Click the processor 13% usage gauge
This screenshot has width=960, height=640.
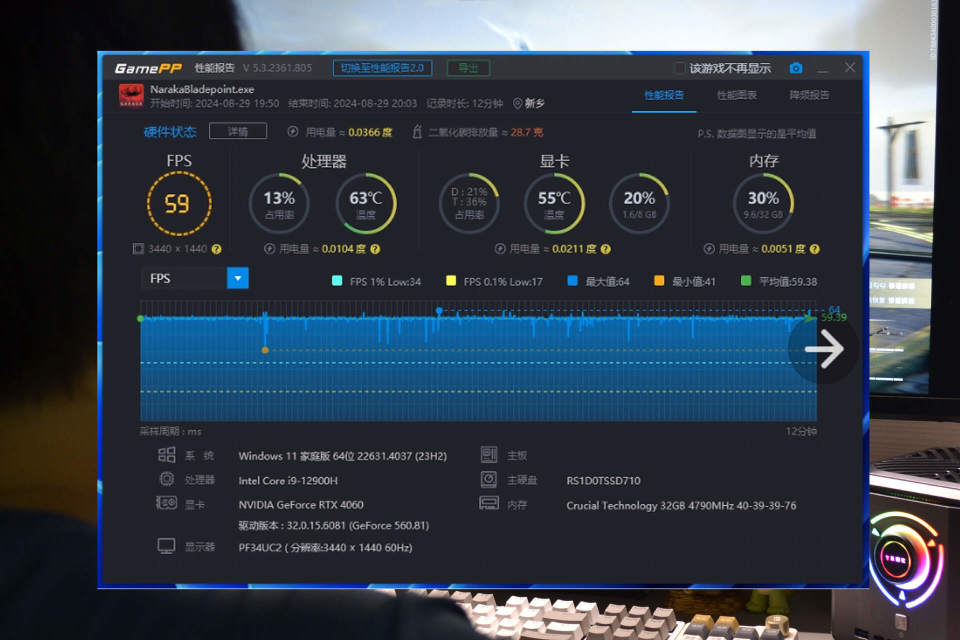[x=279, y=203]
